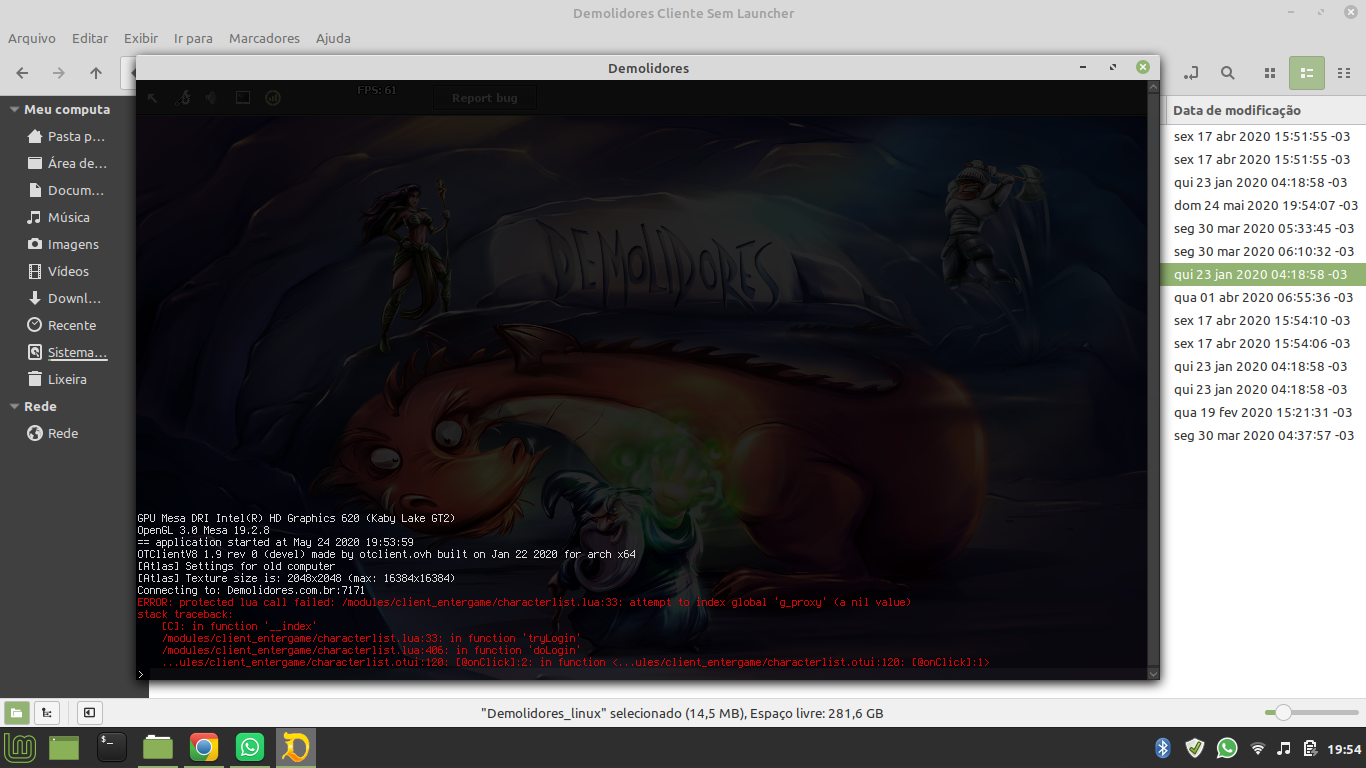Sort by the Data de modificação column
Viewport: 1366px width, 768px height.
pyautogui.click(x=1264, y=110)
